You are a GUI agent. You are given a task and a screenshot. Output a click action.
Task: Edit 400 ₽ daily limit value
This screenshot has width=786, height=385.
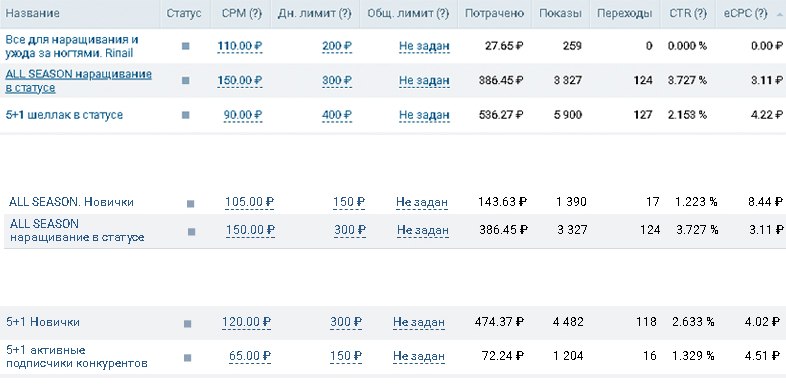point(337,115)
